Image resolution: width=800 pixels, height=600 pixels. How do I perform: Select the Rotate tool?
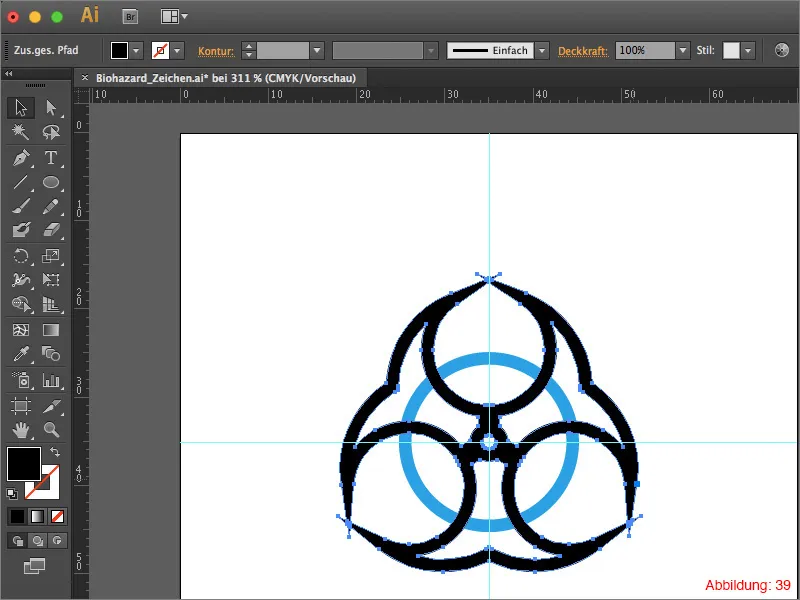pos(20,256)
